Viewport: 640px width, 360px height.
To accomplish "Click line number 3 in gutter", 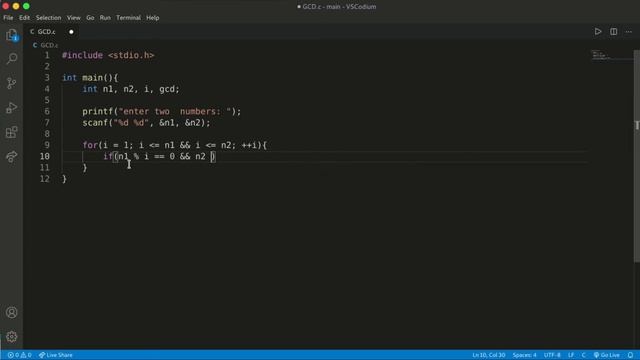I will coord(47,78).
